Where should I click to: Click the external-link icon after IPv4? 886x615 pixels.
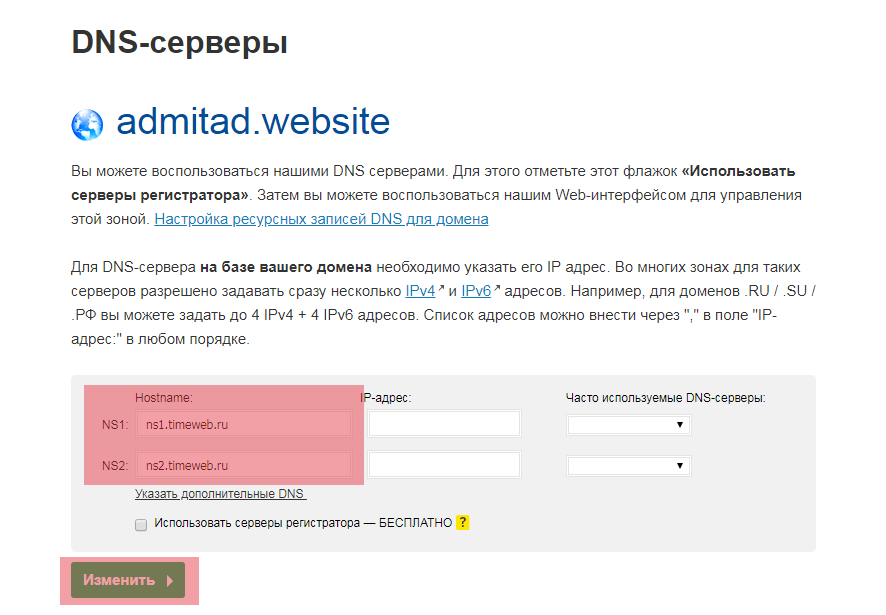coord(442,290)
